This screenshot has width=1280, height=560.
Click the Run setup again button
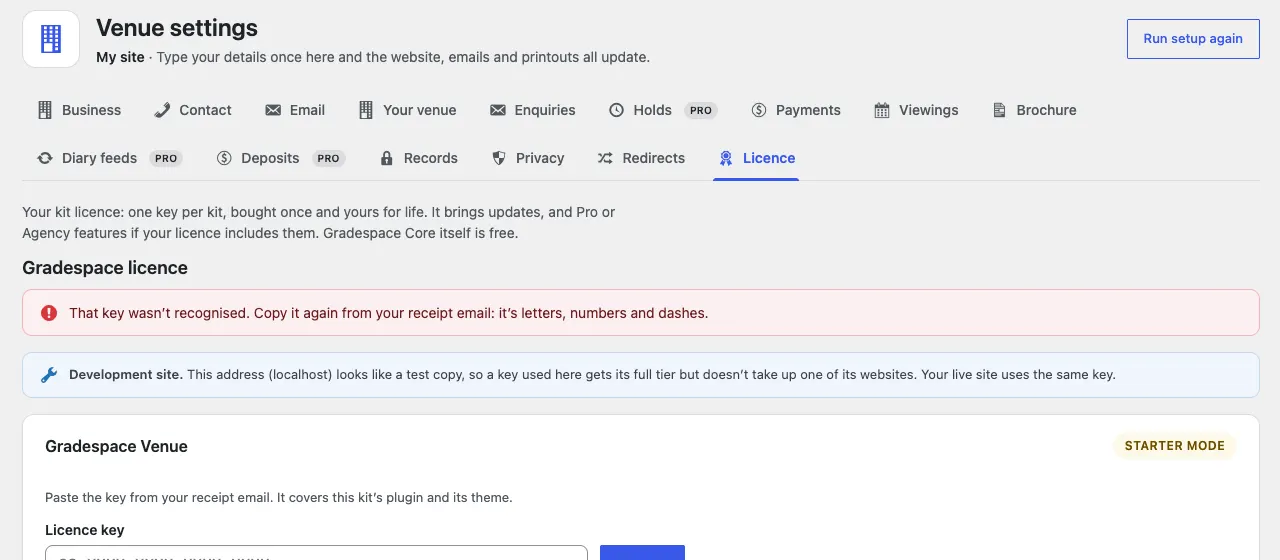1193,39
